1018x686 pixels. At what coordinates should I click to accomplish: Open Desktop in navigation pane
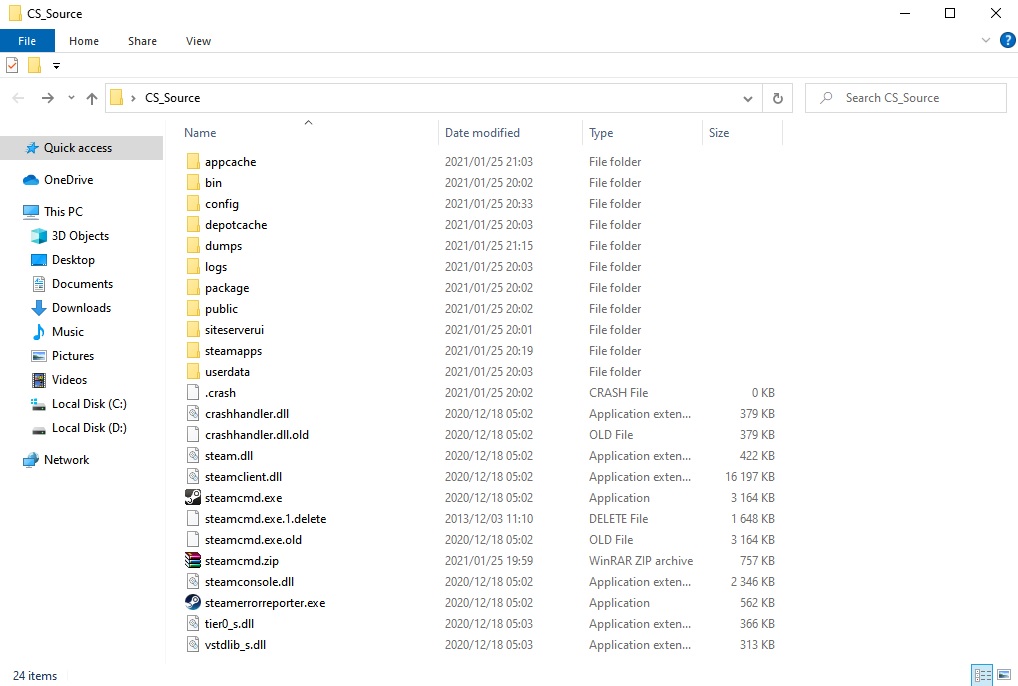[73, 260]
